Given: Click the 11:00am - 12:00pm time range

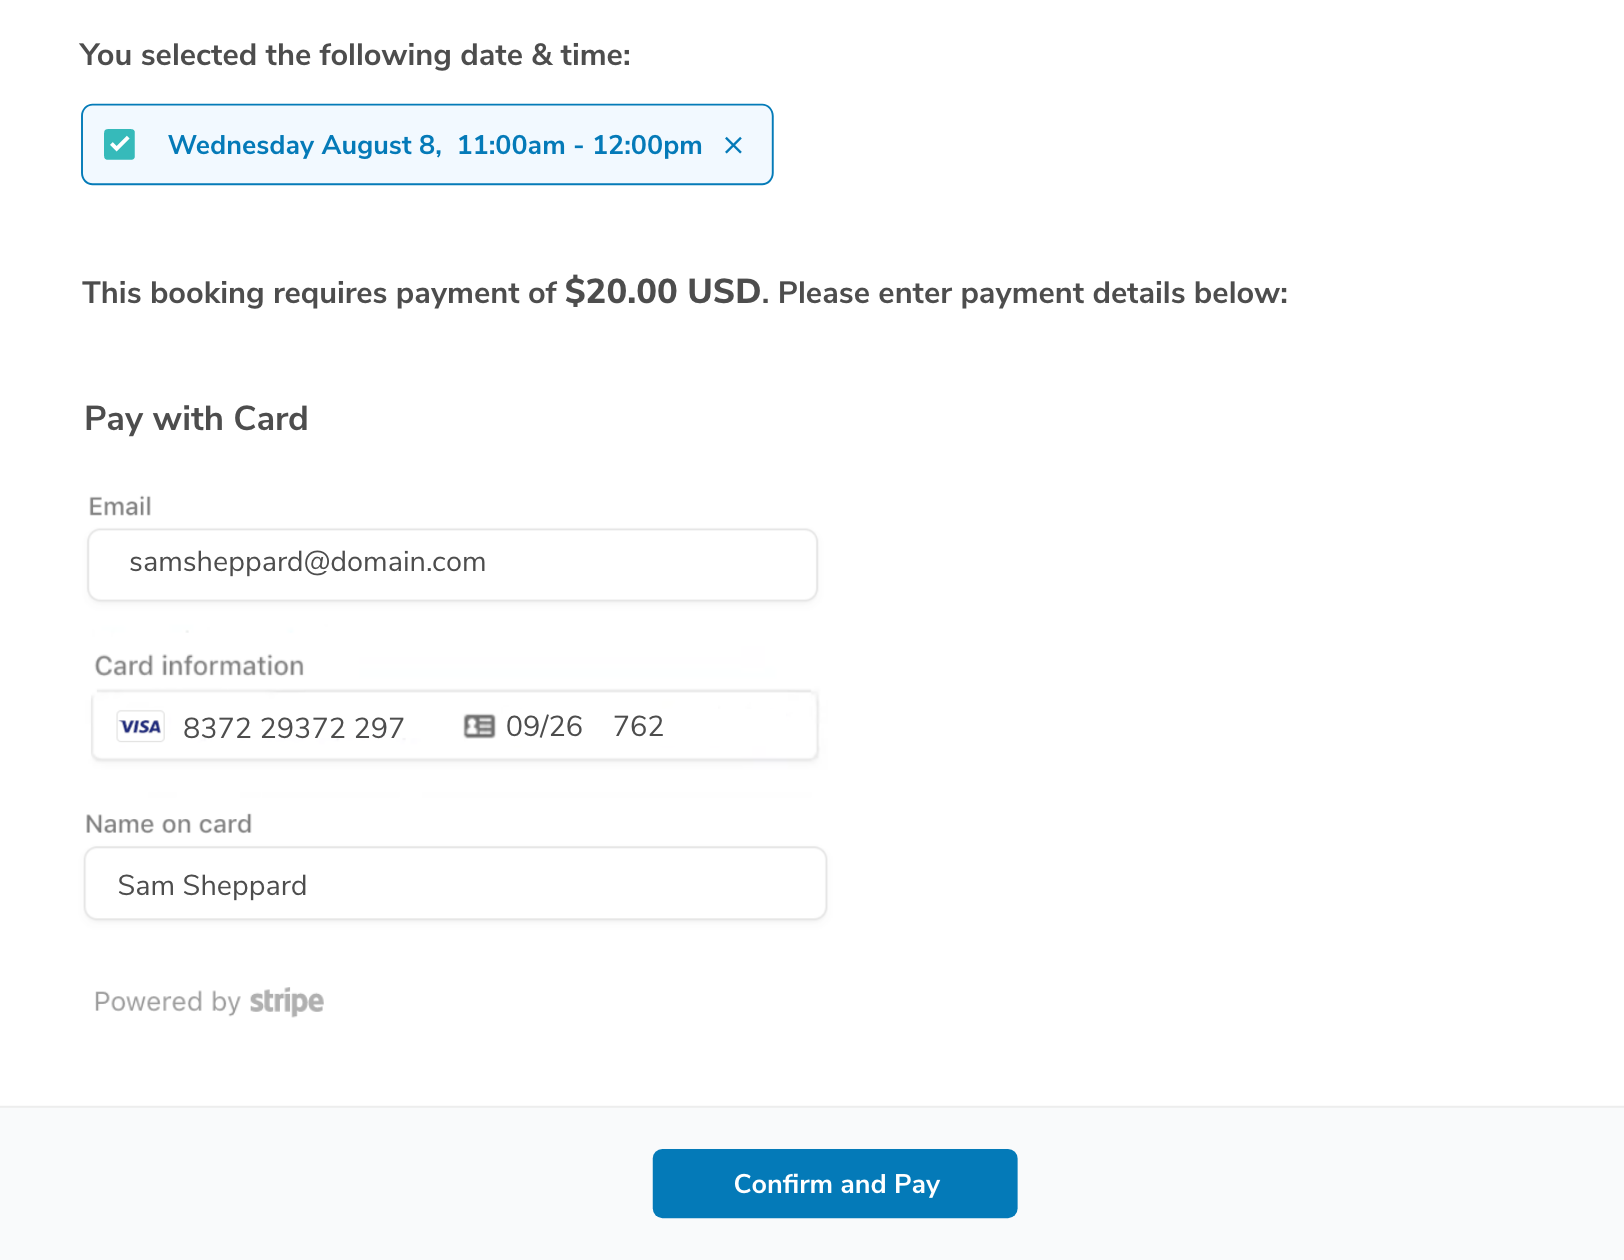Looking at the screenshot, I should 579,145.
